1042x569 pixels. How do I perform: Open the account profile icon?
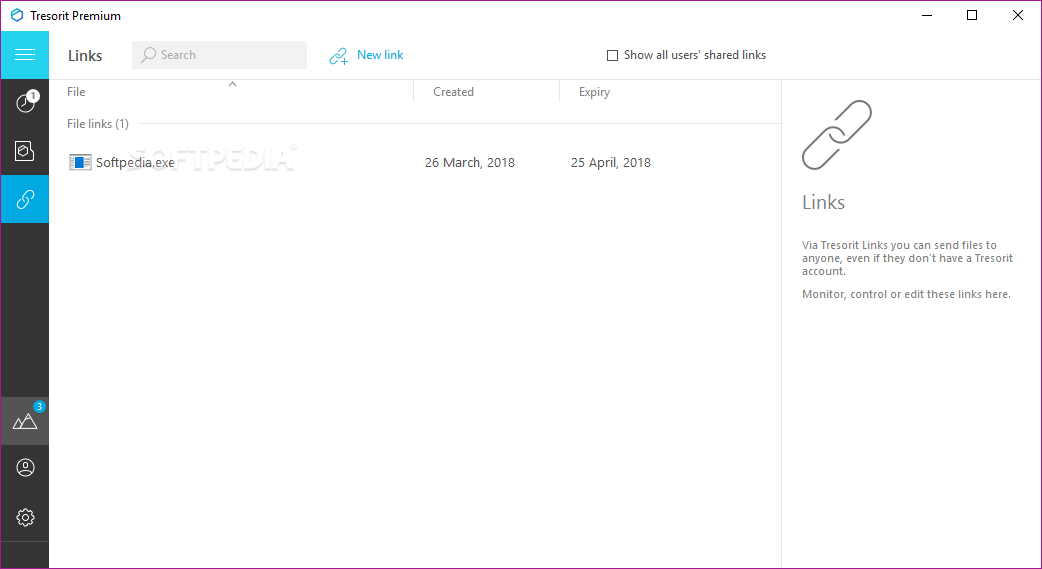tap(25, 468)
